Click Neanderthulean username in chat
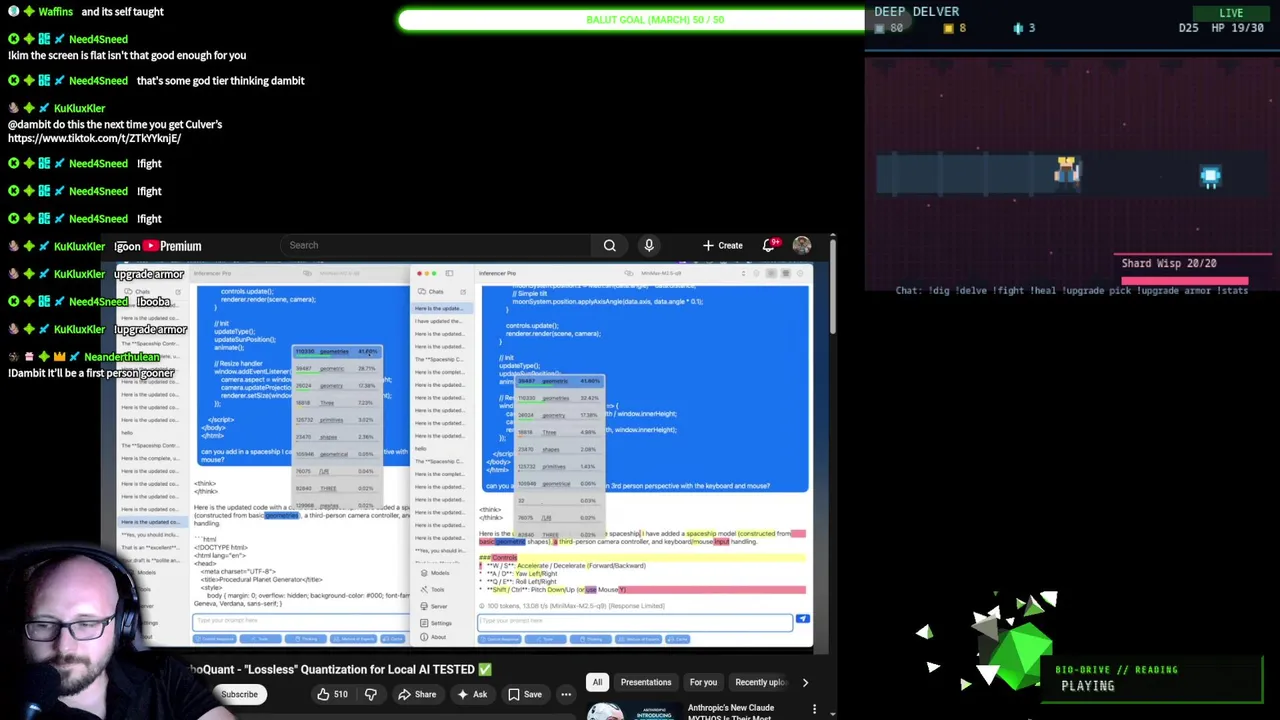 coord(122,357)
